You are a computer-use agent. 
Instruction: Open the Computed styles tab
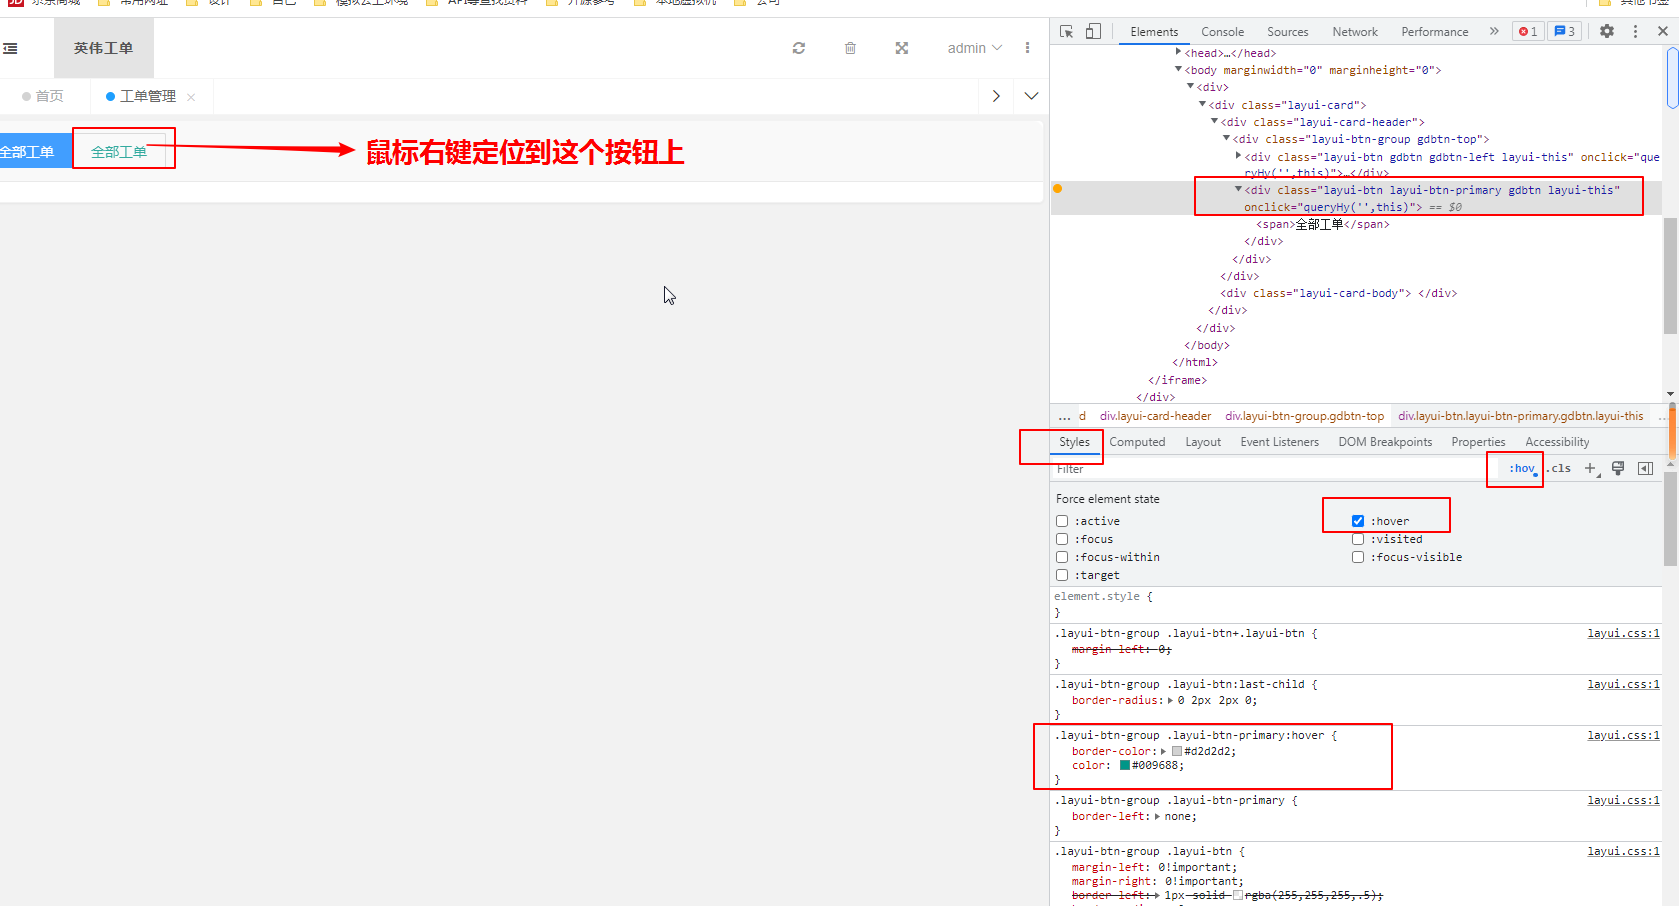click(1137, 442)
